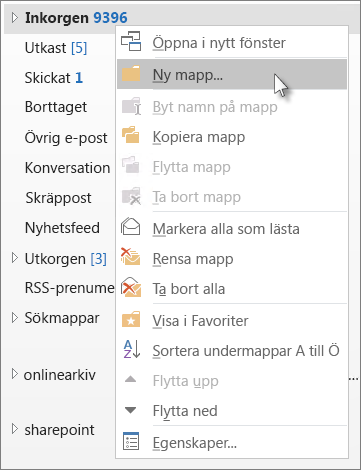Click the A-Z sort icon

coord(132,349)
